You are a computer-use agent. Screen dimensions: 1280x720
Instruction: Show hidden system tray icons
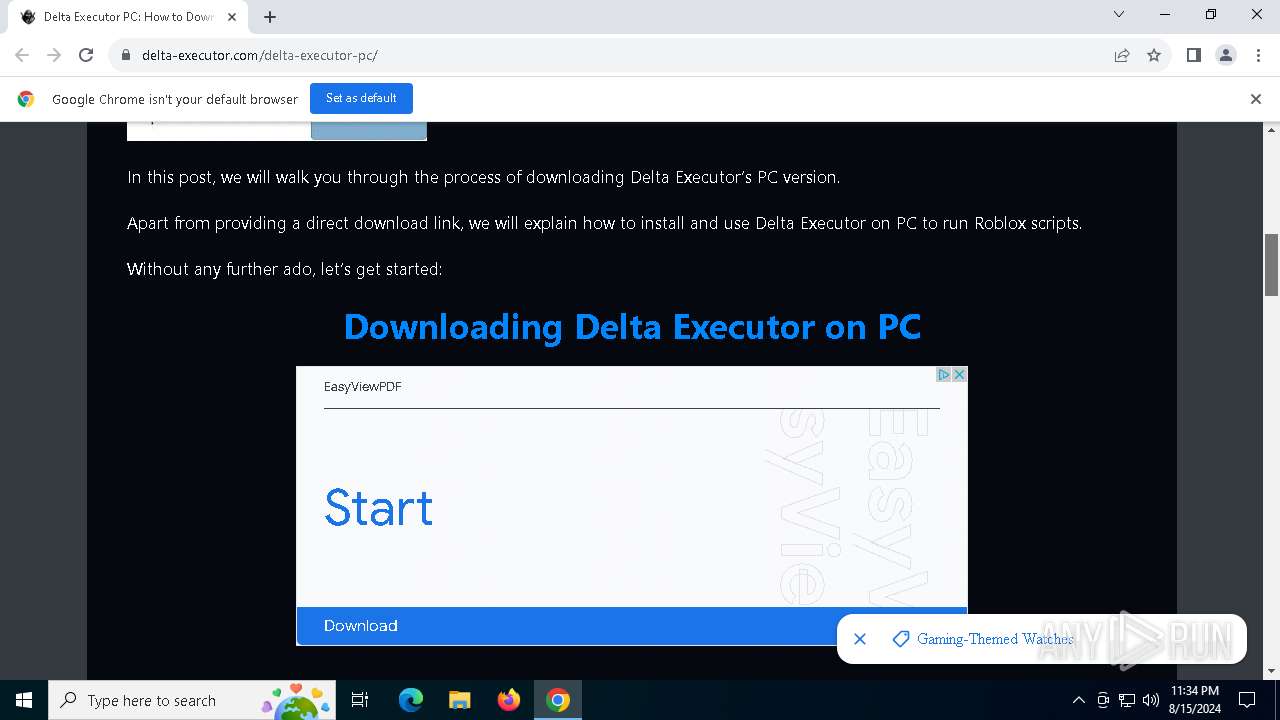1078,700
